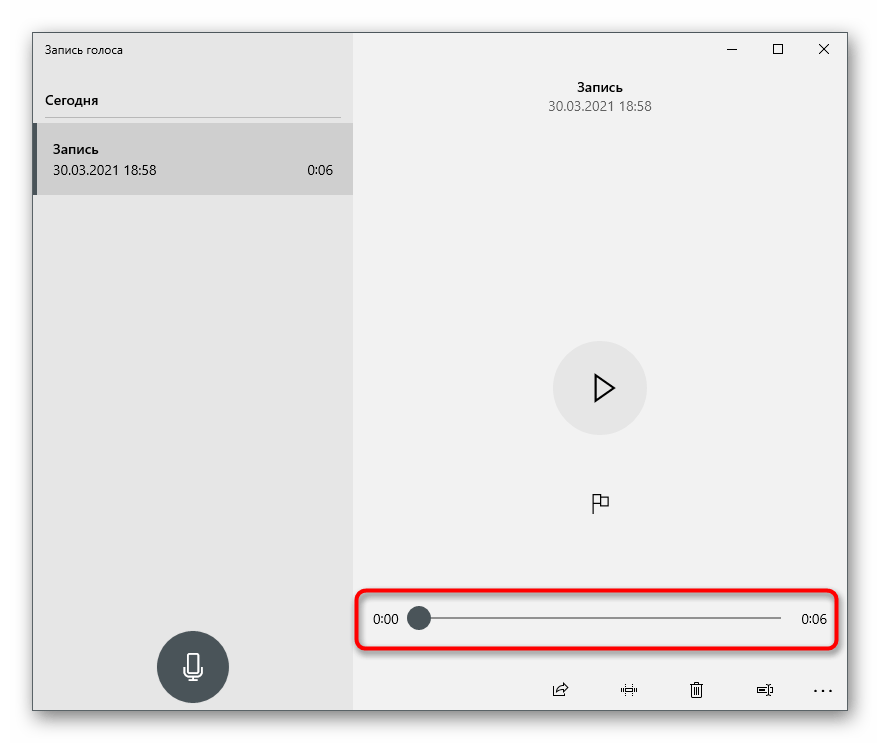880x743 pixels.
Task: Click the Сегодня group header
Action: pyautogui.click(x=72, y=100)
